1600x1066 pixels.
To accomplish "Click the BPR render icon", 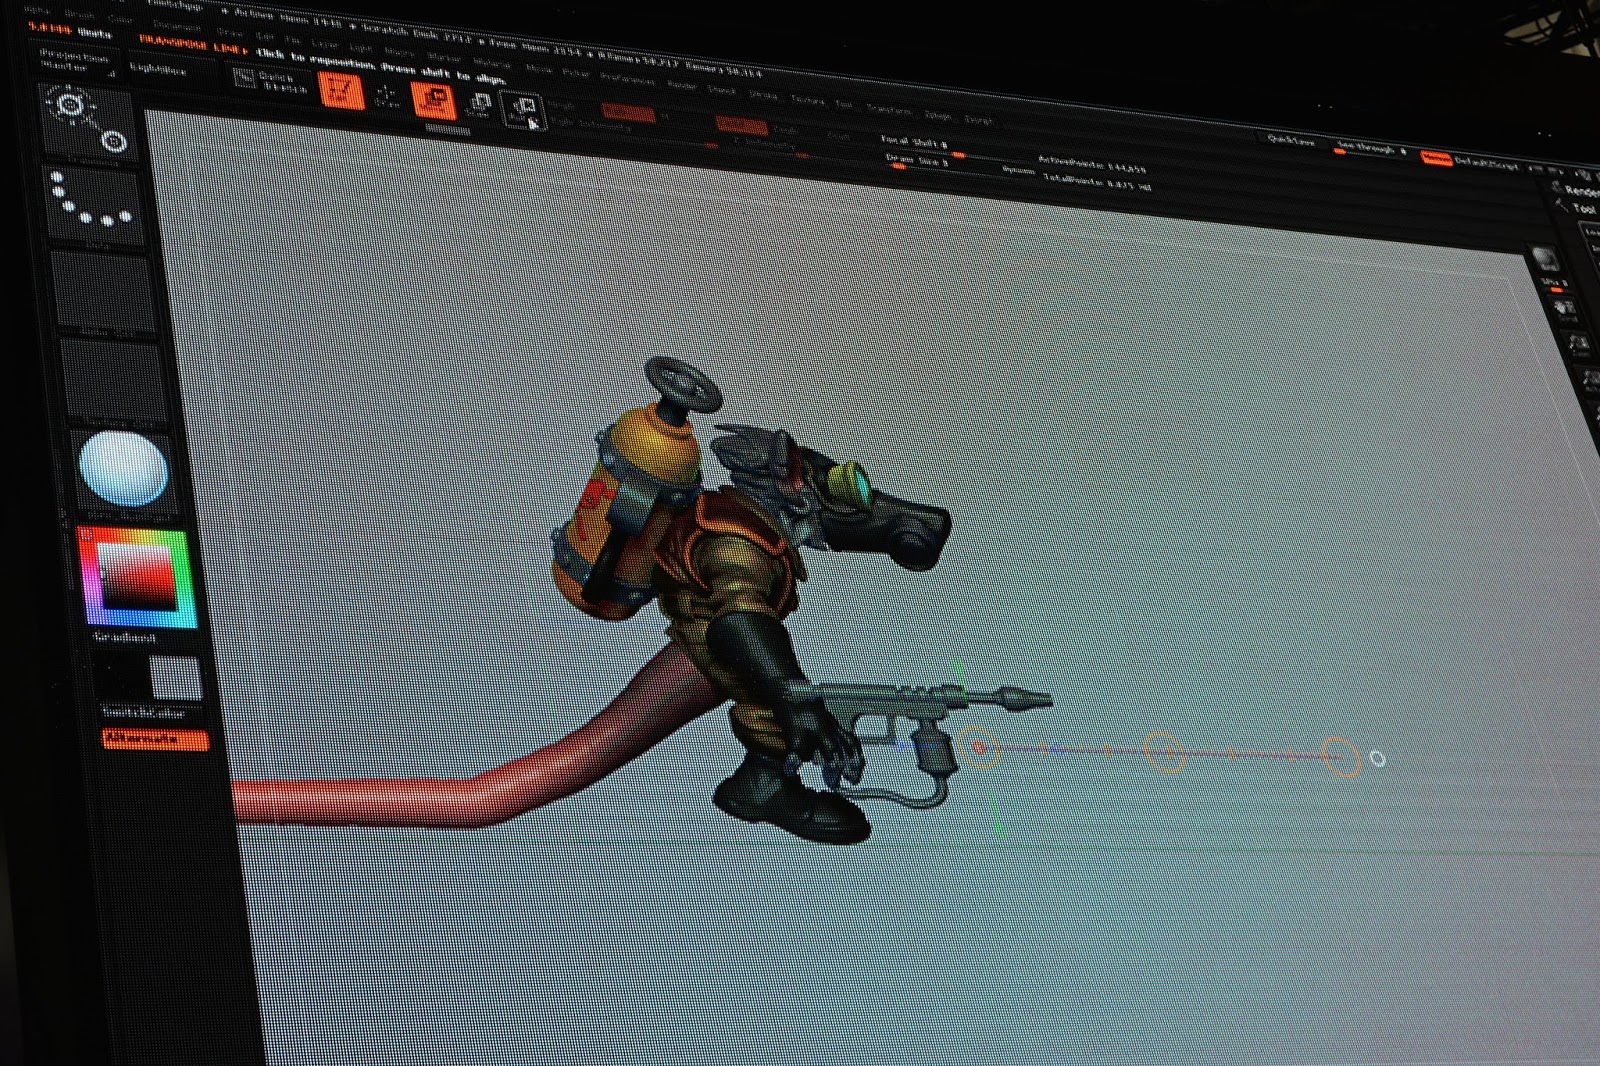I will pos(1545,259).
